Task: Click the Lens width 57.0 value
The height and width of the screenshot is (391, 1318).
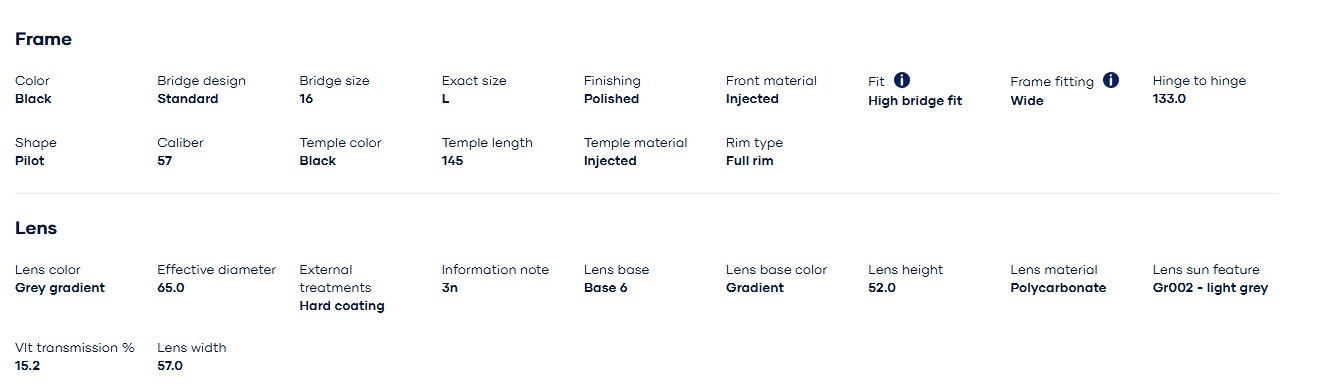Action: (x=170, y=365)
